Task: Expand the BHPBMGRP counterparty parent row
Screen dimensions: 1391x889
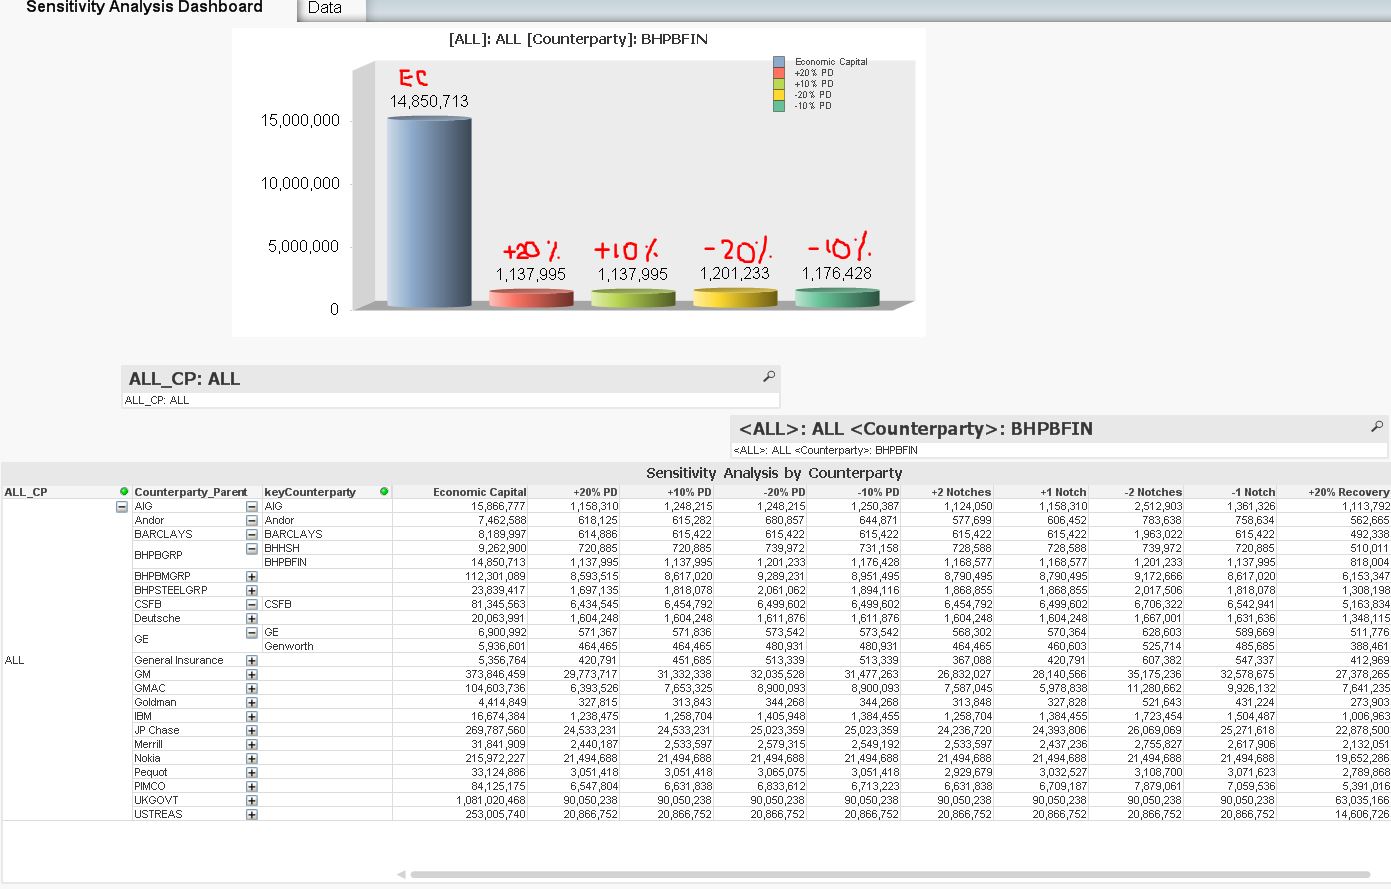Action: tap(251, 577)
